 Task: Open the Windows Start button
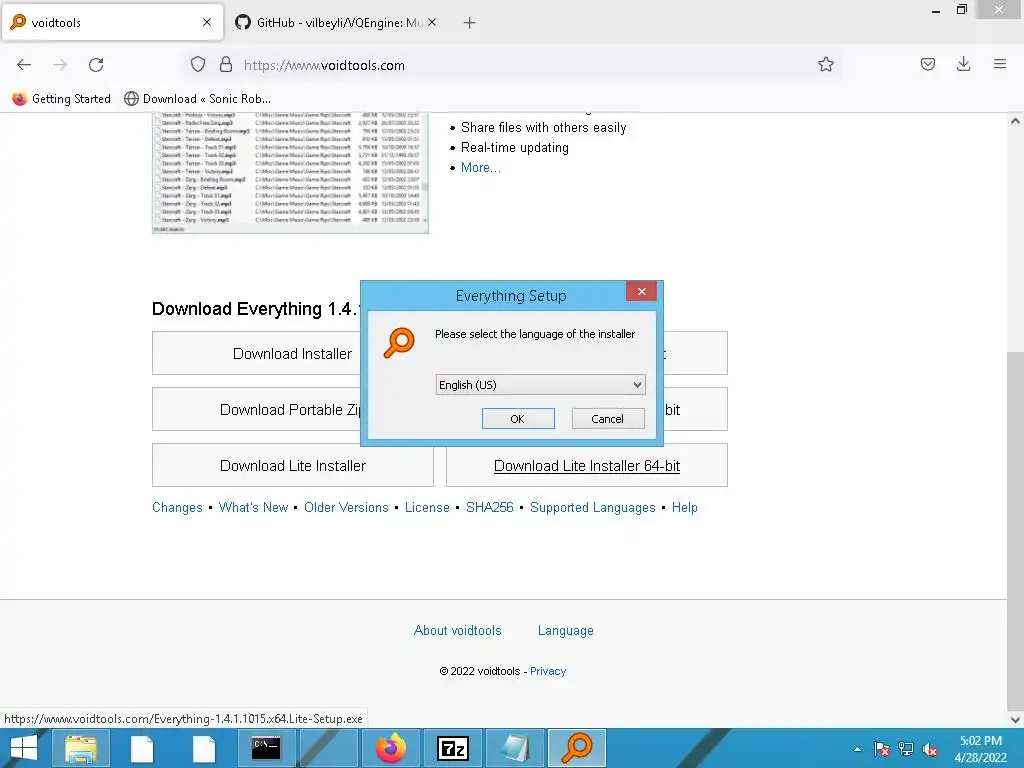point(24,748)
